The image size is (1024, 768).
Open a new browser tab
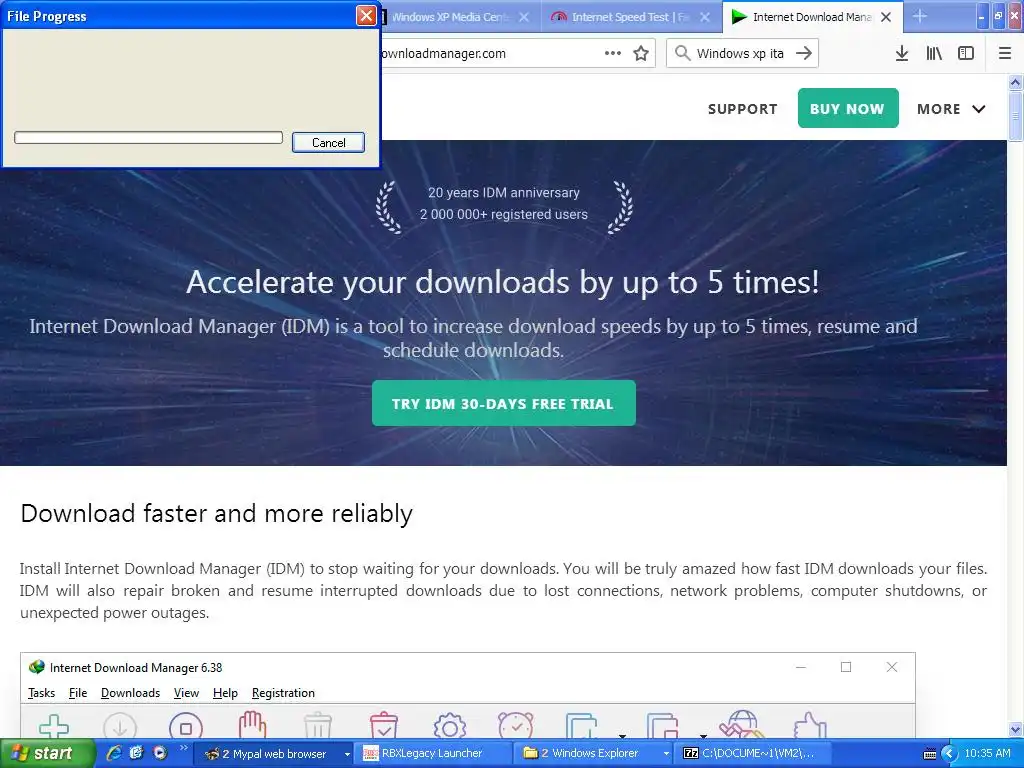pyautogui.click(x=920, y=16)
